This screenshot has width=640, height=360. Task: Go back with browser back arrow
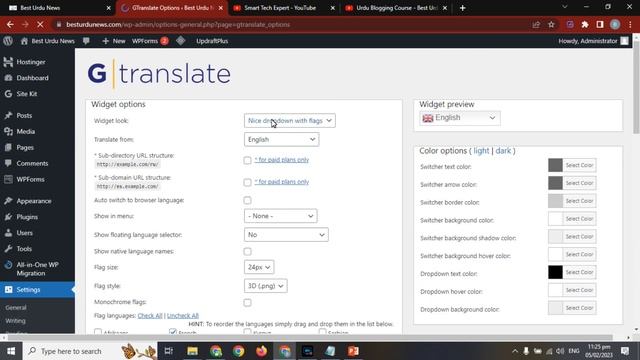10,24
